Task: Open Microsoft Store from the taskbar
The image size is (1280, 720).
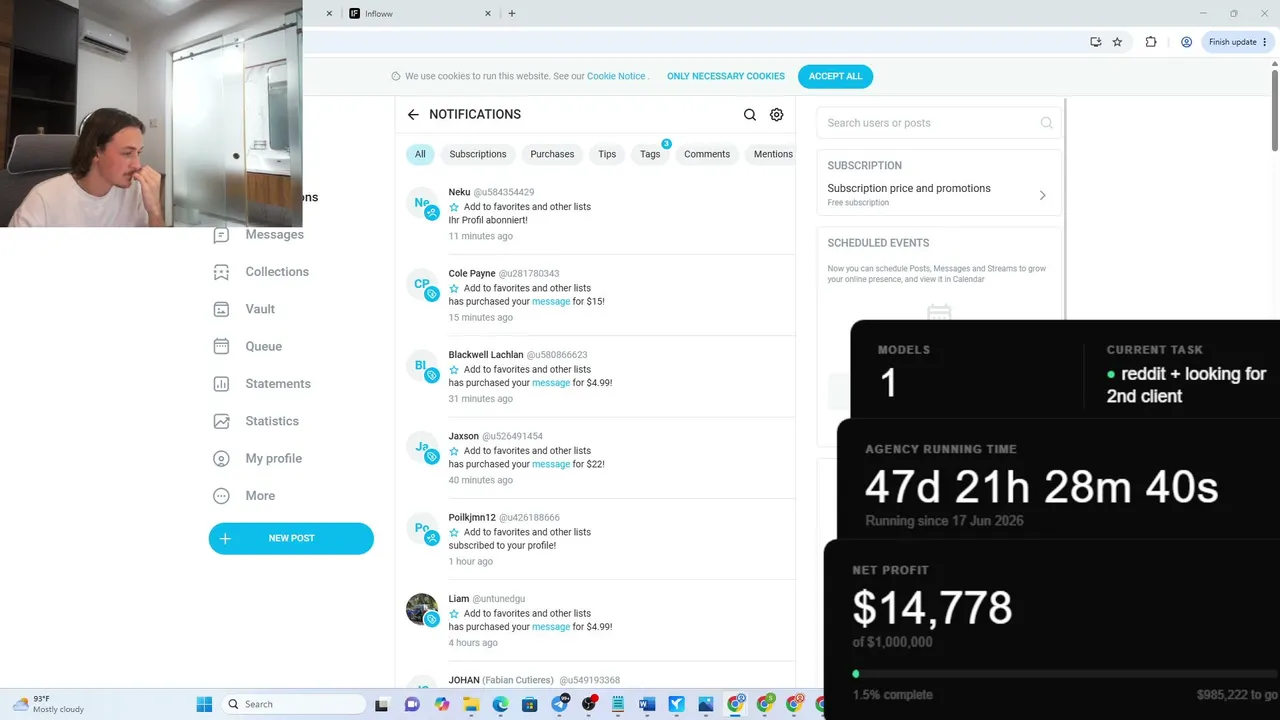Action: [530, 704]
